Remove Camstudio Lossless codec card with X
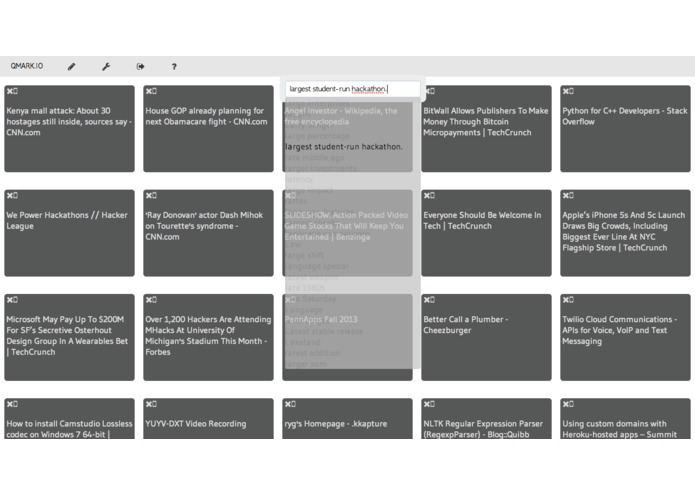The width and height of the screenshot is (695, 494). [x=10, y=404]
